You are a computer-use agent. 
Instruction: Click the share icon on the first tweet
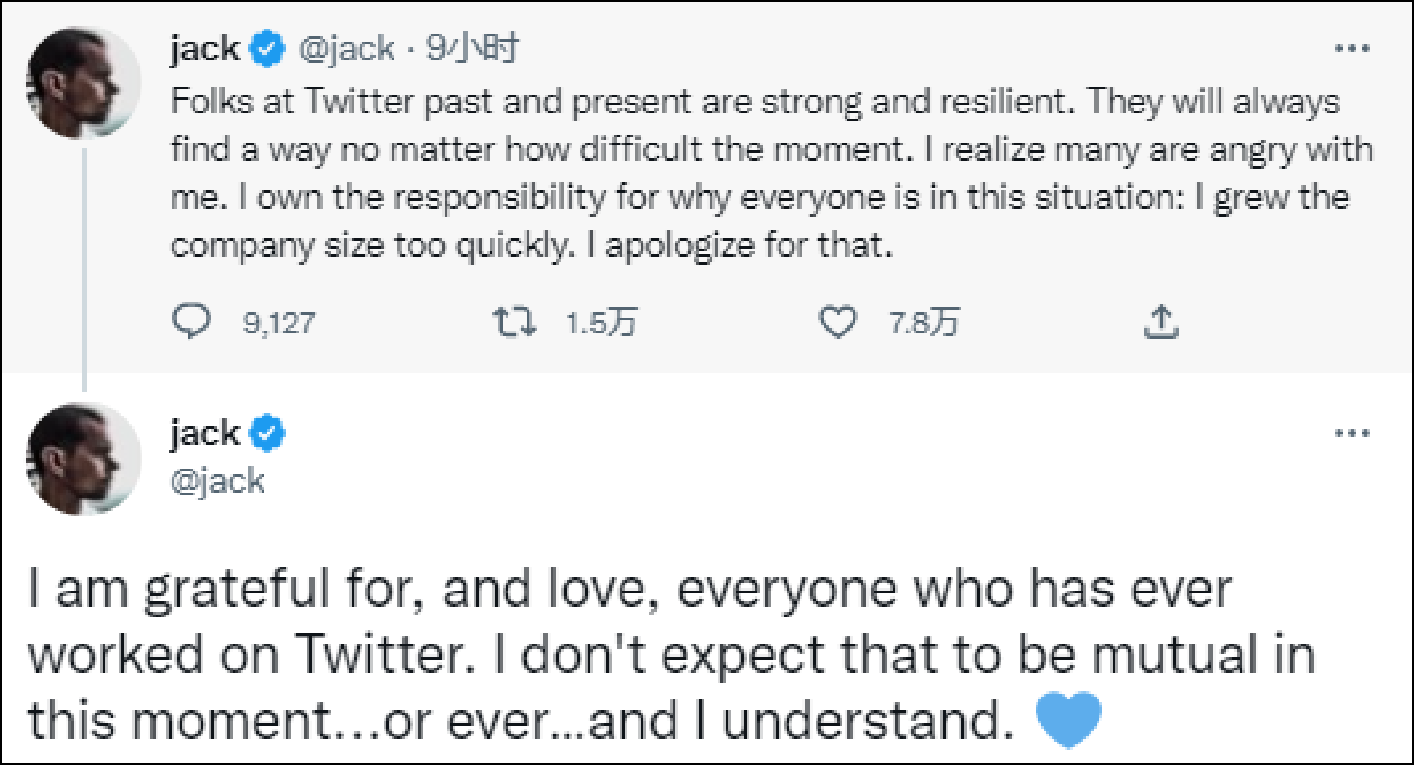(x=1160, y=321)
